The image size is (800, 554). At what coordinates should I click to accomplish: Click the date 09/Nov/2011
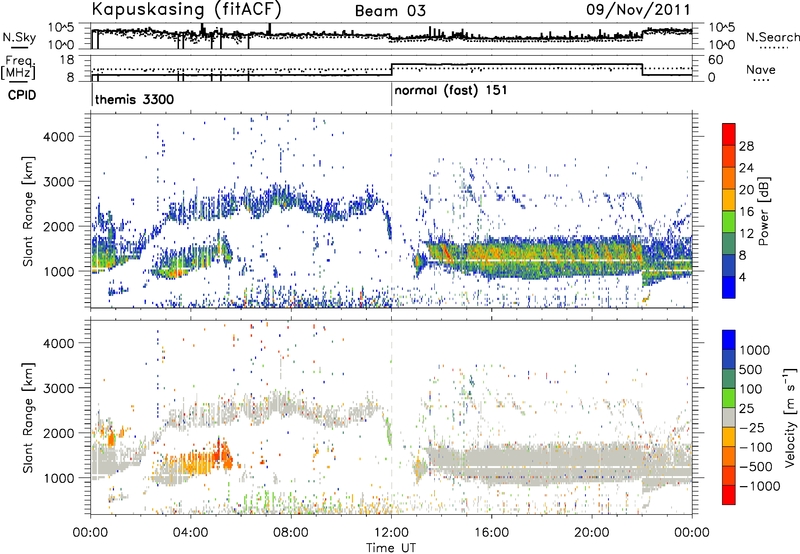638,10
